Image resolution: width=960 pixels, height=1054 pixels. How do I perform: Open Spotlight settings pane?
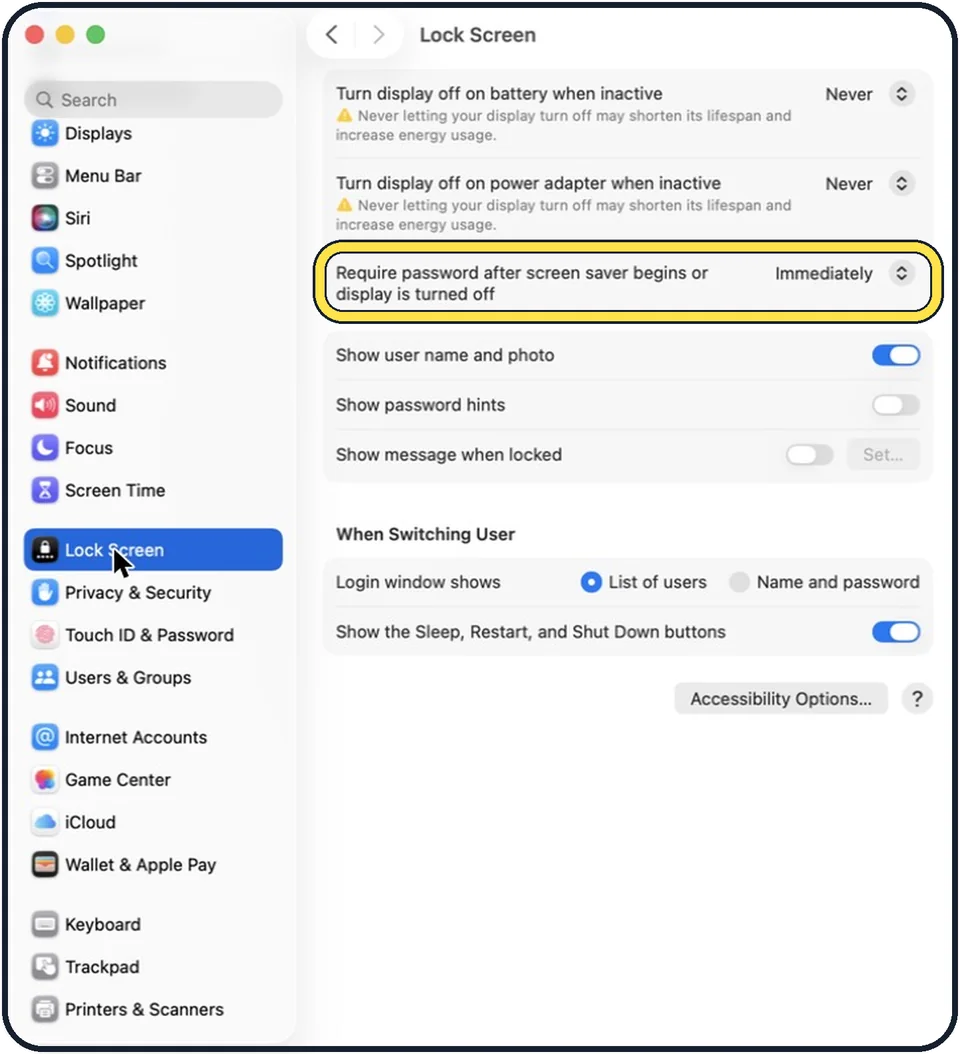point(154,261)
